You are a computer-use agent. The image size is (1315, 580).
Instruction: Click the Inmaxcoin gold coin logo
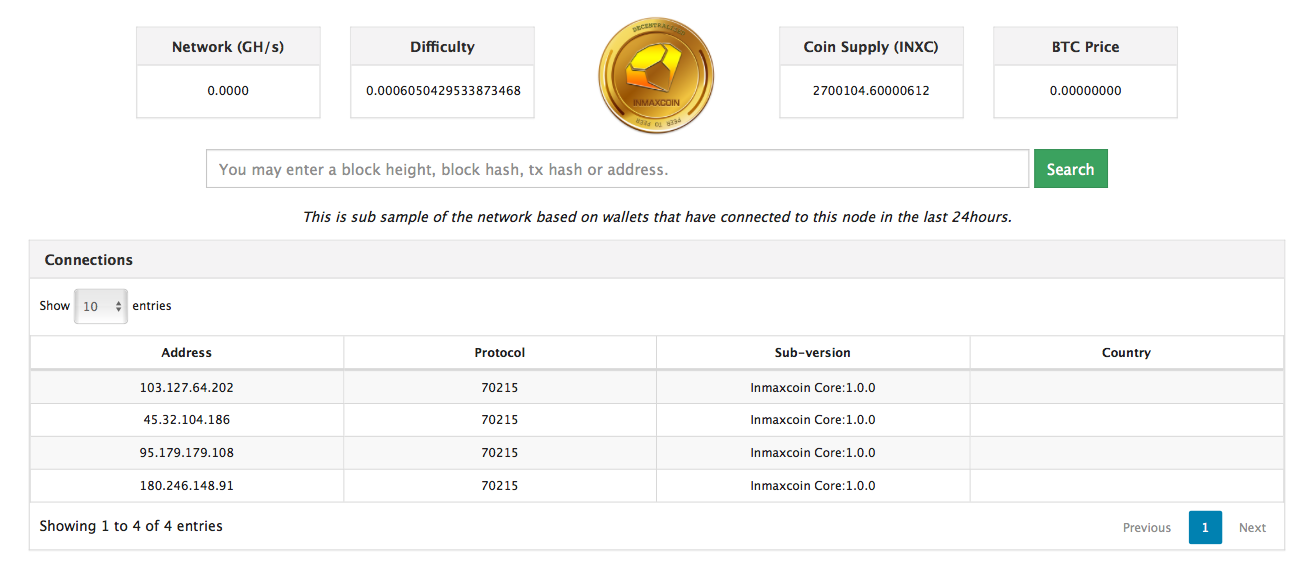coord(656,77)
